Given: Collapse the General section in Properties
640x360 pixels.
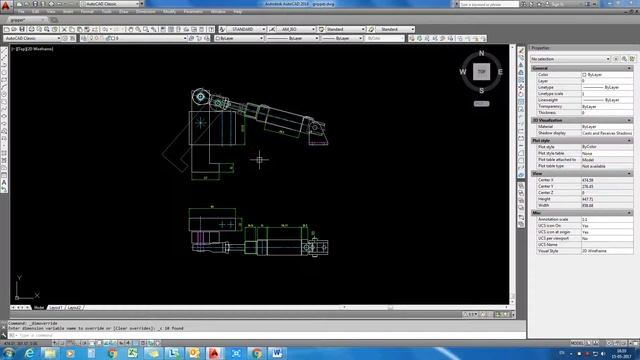Looking at the screenshot, I should [629, 68].
